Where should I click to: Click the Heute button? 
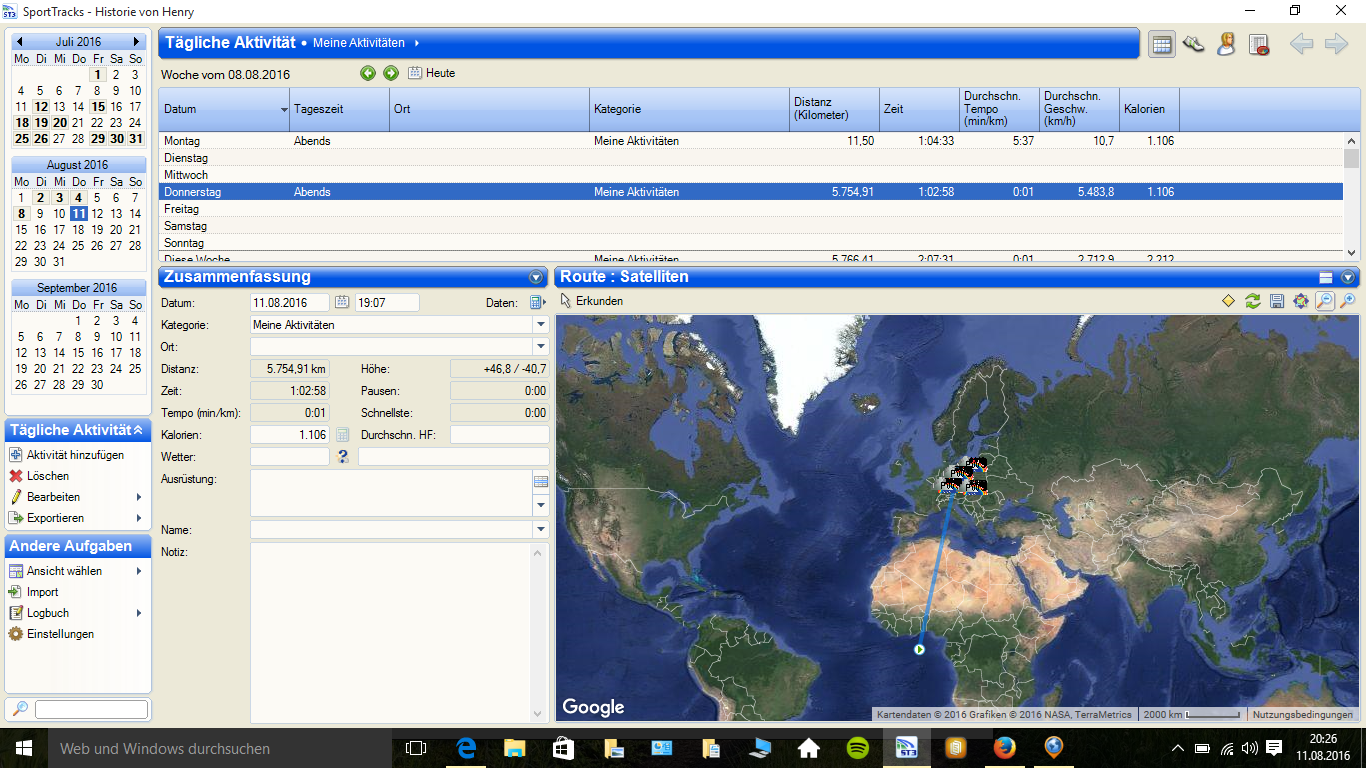tap(432, 73)
